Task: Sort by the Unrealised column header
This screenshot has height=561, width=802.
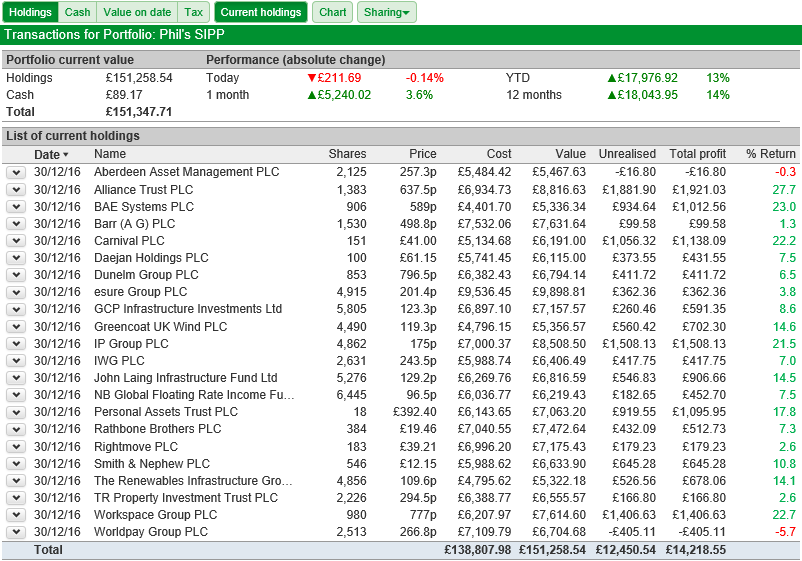Action: pyautogui.click(x=627, y=154)
